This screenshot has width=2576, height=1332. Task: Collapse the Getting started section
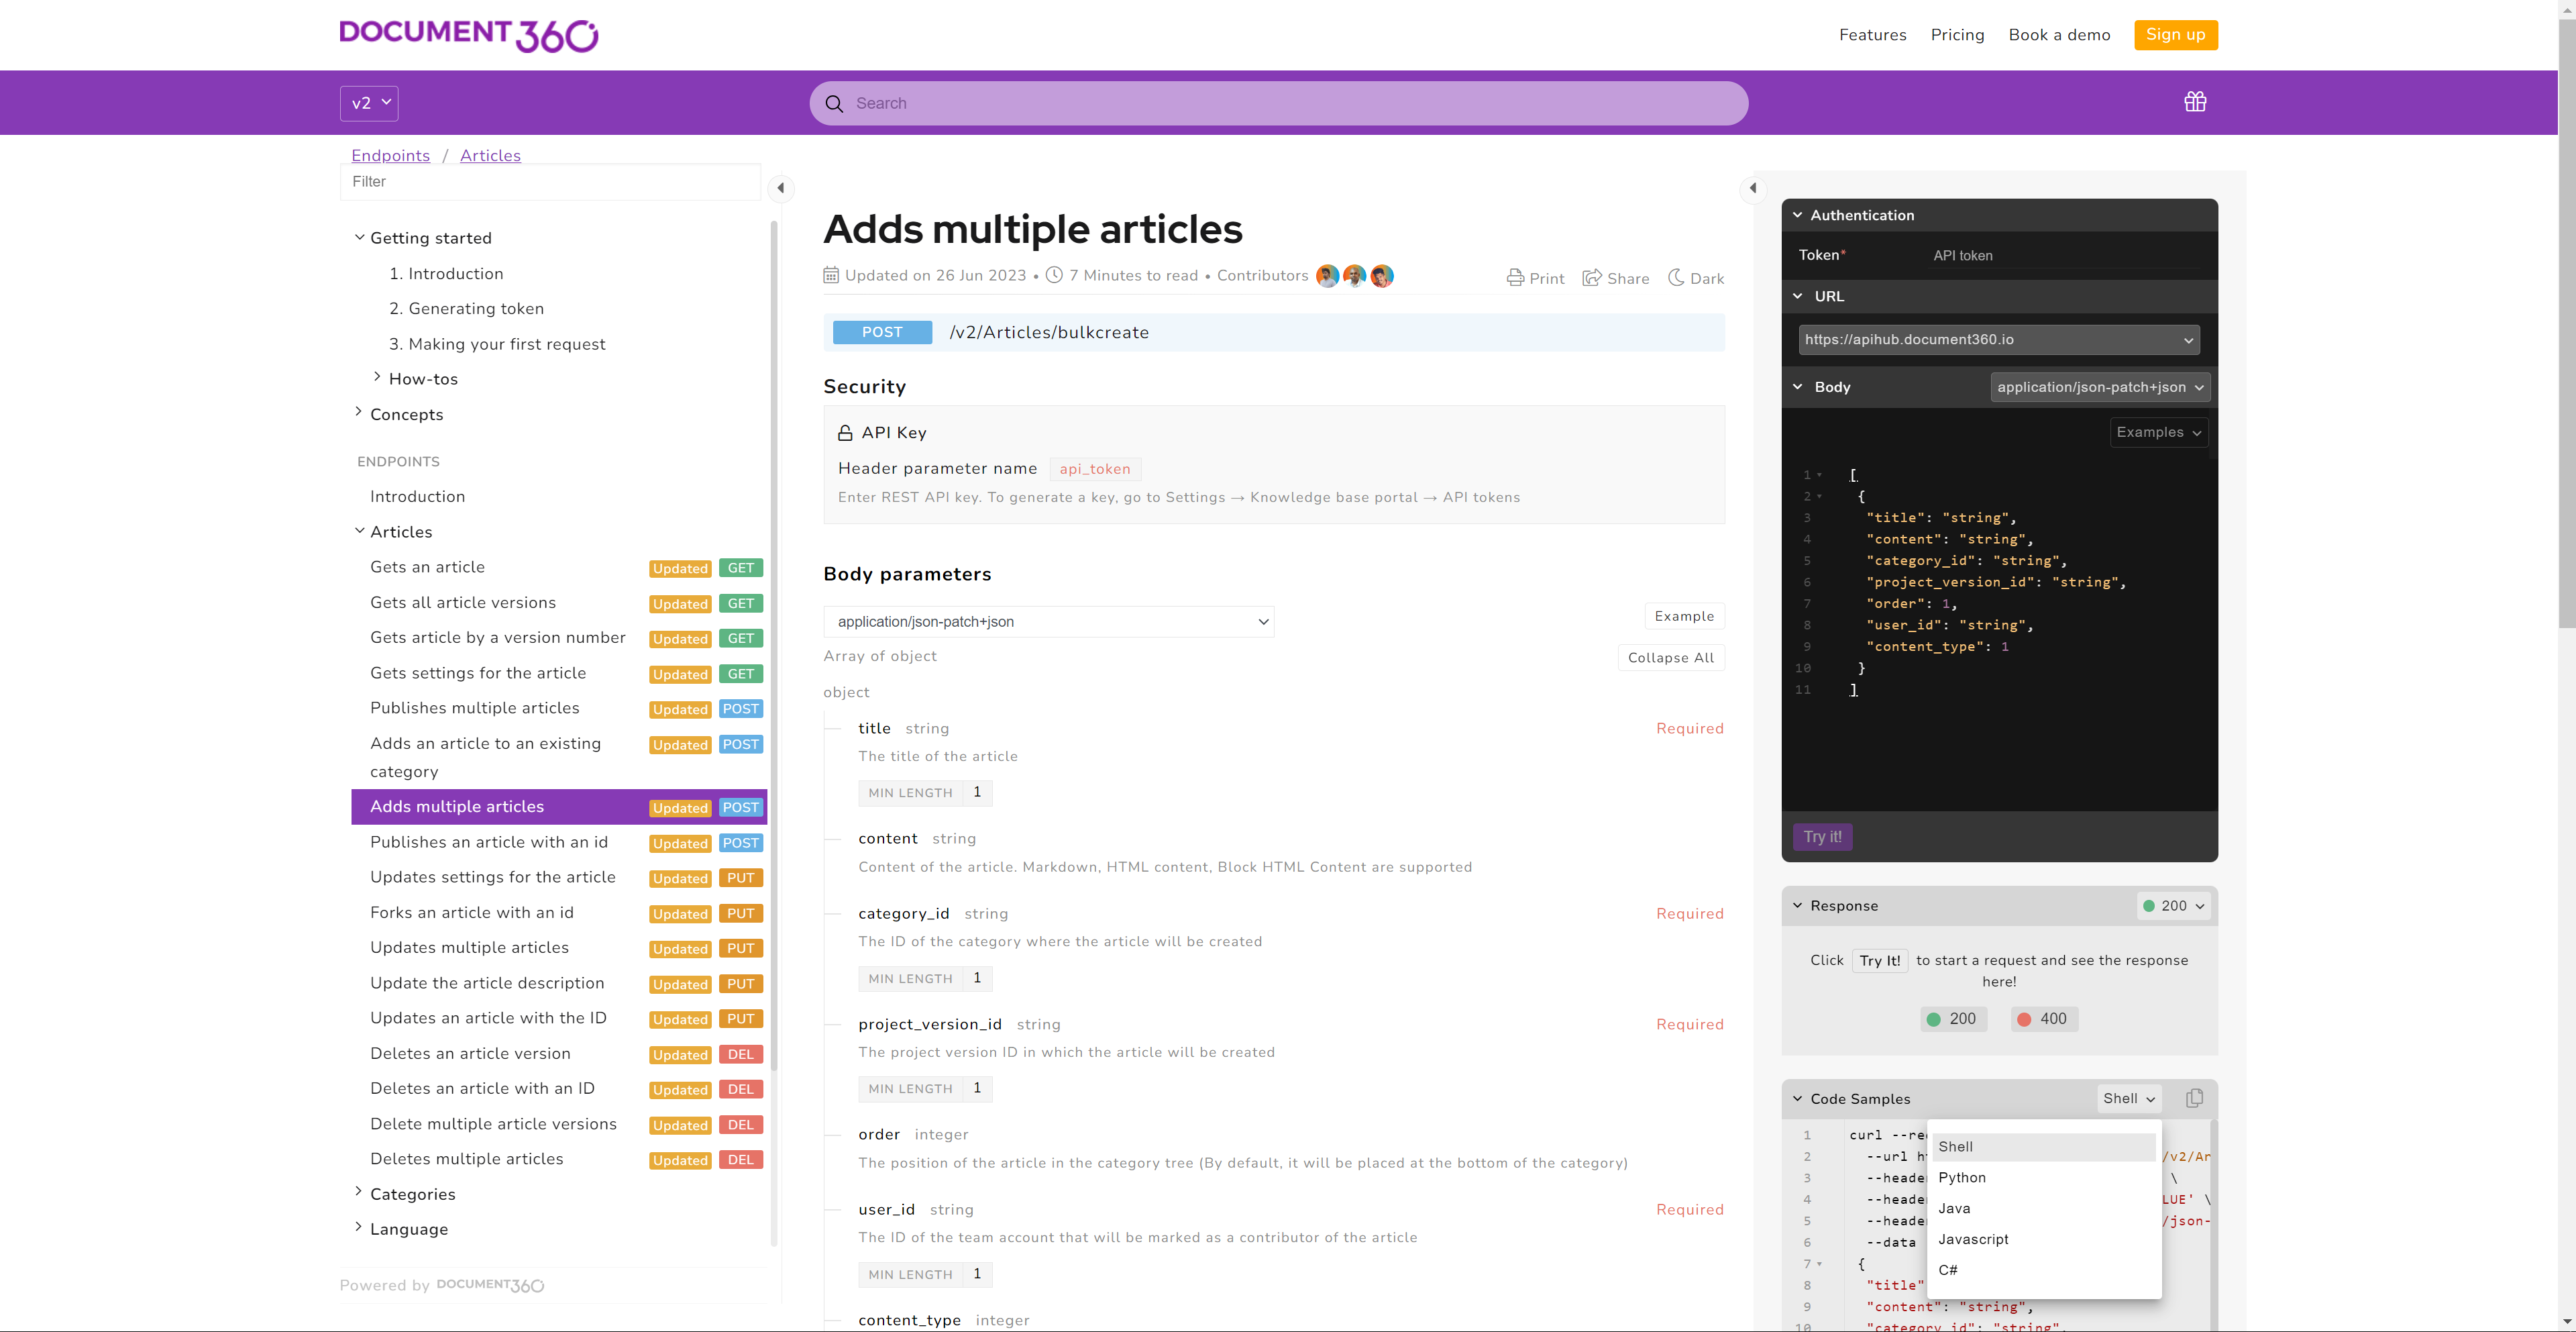tap(359, 237)
